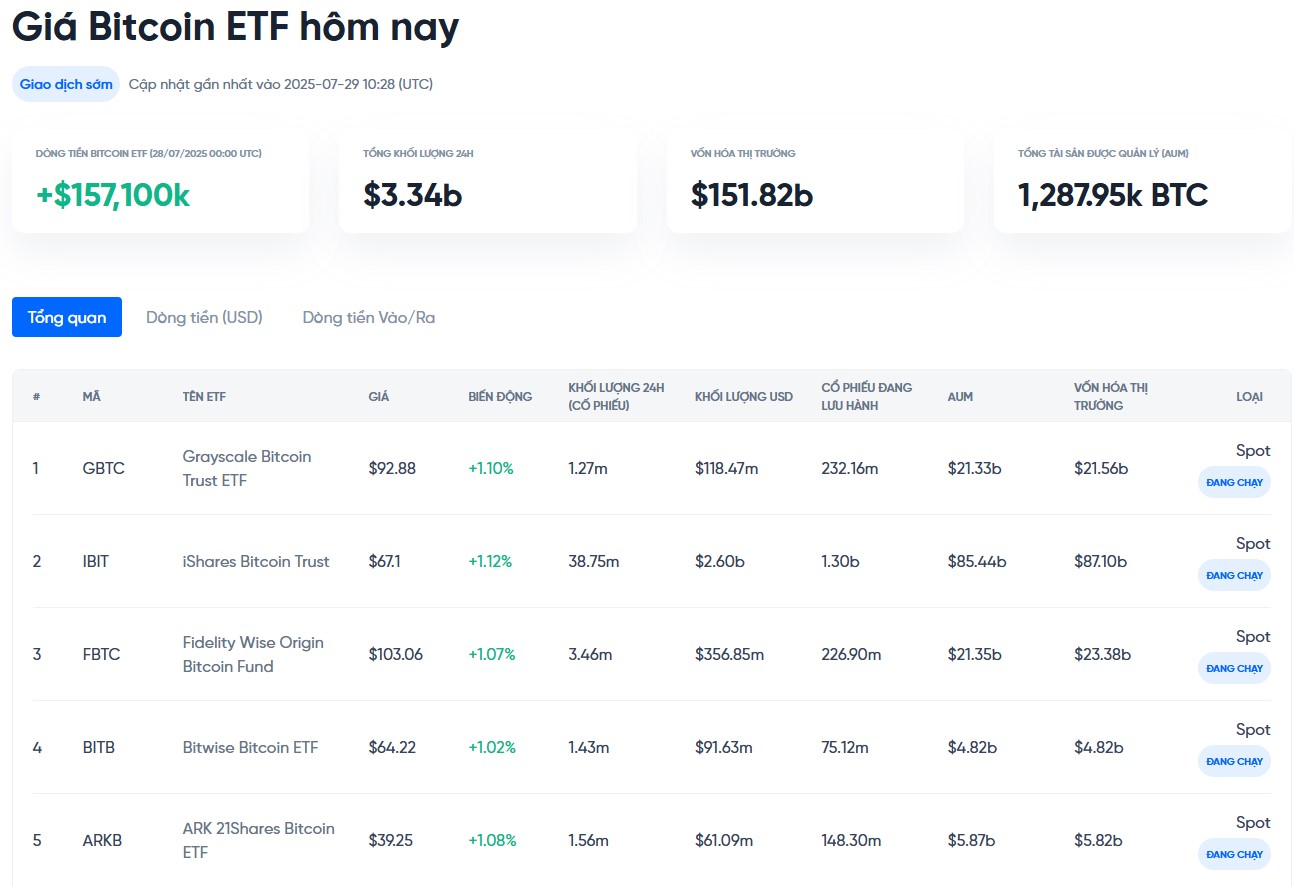Open Fidelity Wise Origin Bitcoin Fund
The image size is (1294, 886).
point(253,654)
